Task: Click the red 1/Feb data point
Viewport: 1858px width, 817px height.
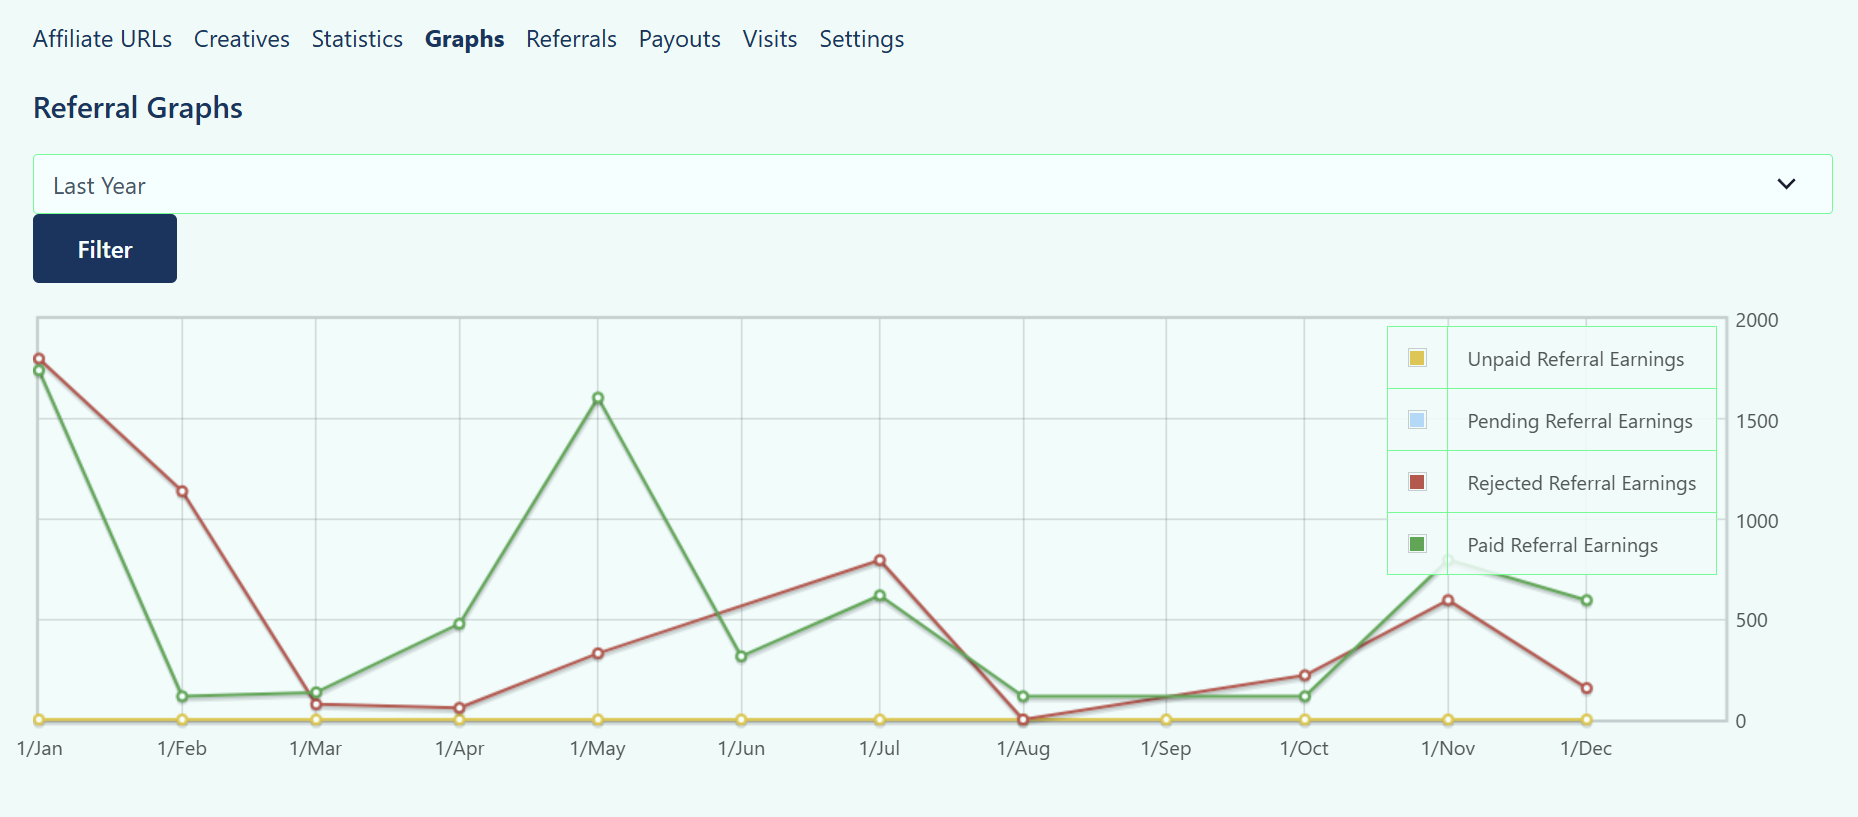Action: pyautogui.click(x=182, y=491)
